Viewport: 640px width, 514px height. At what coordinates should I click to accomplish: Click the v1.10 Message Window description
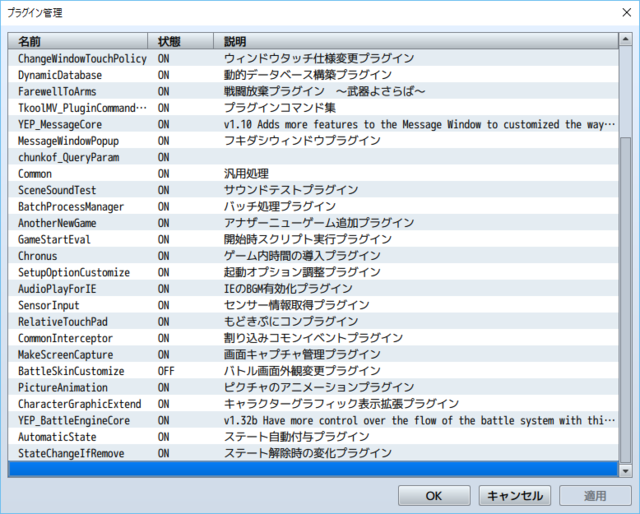coord(419,124)
